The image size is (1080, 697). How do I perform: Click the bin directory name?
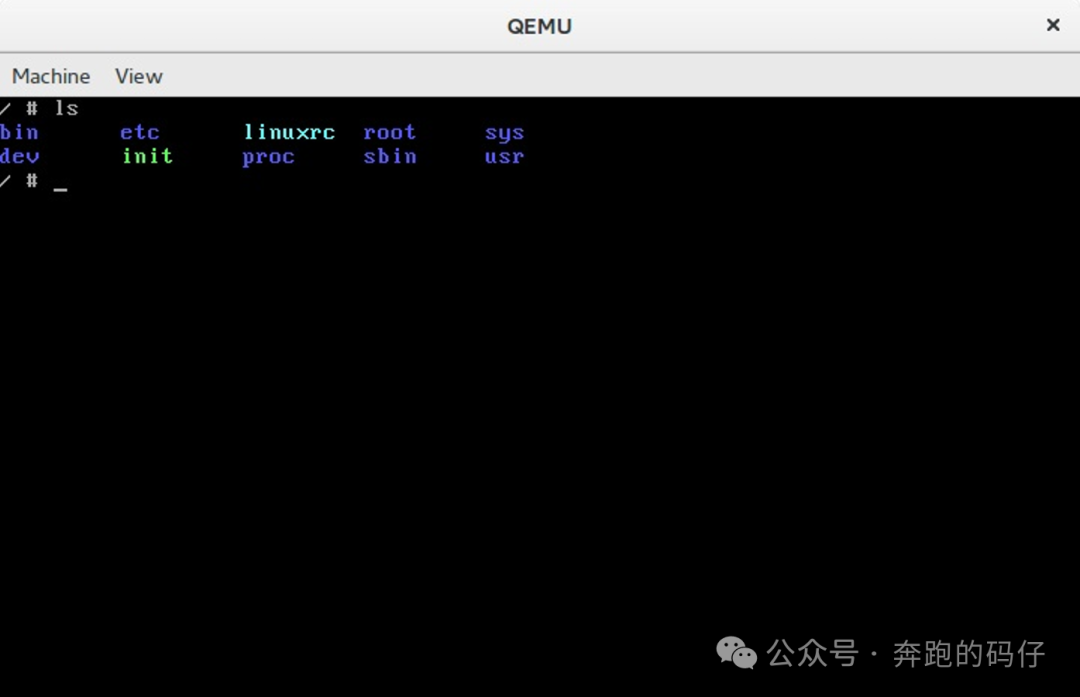click(20, 131)
